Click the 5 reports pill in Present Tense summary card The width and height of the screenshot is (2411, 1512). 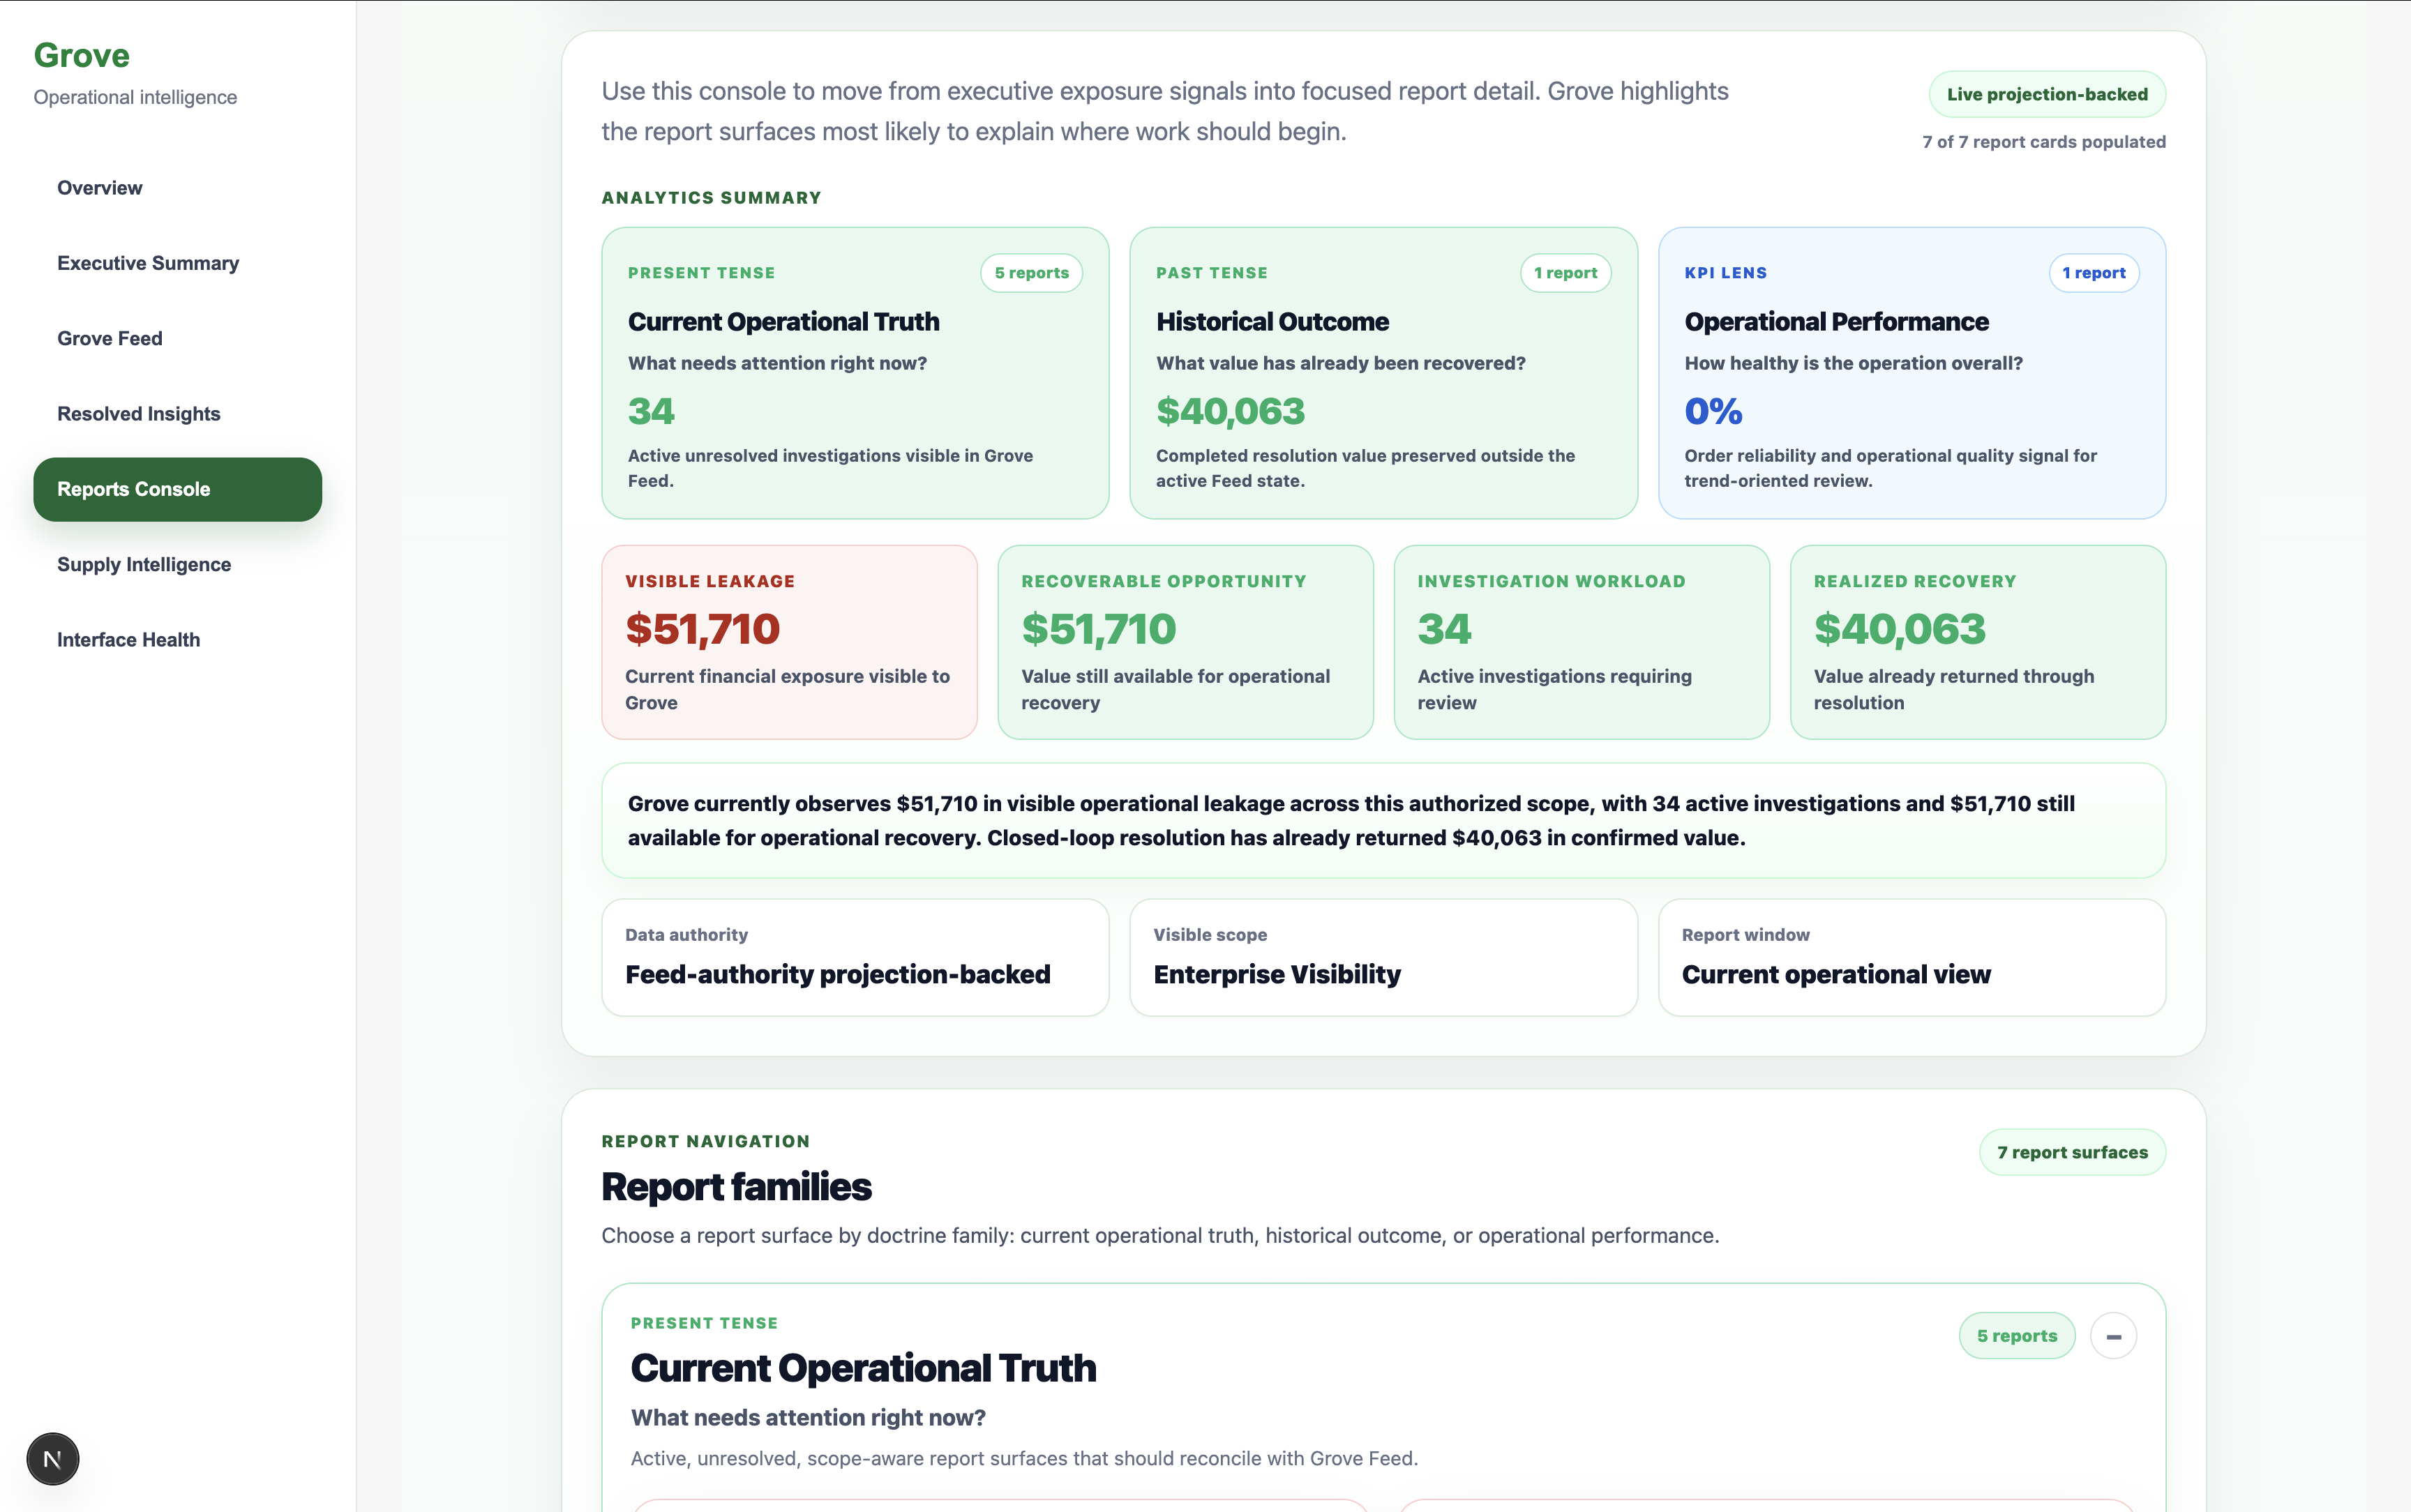(x=1031, y=273)
